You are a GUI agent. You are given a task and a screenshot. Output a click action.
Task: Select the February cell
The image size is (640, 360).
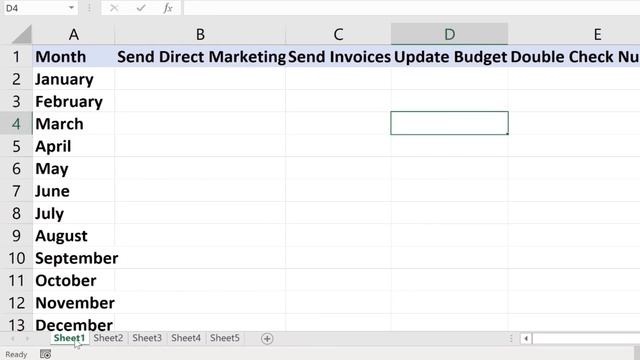[73, 101]
